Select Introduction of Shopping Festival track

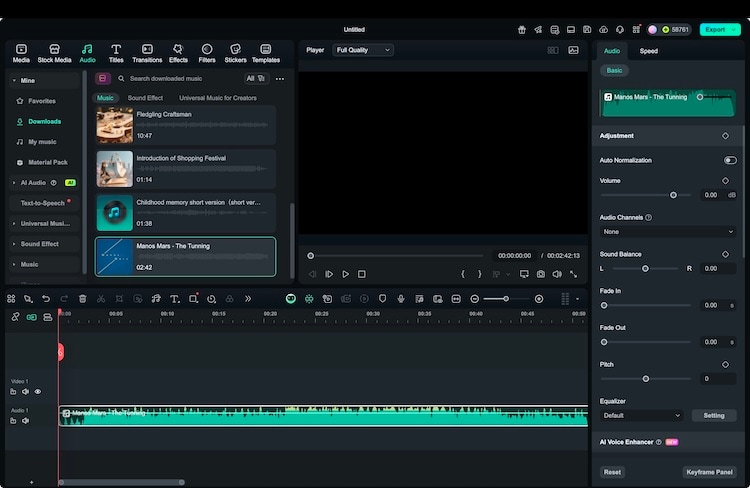186,169
